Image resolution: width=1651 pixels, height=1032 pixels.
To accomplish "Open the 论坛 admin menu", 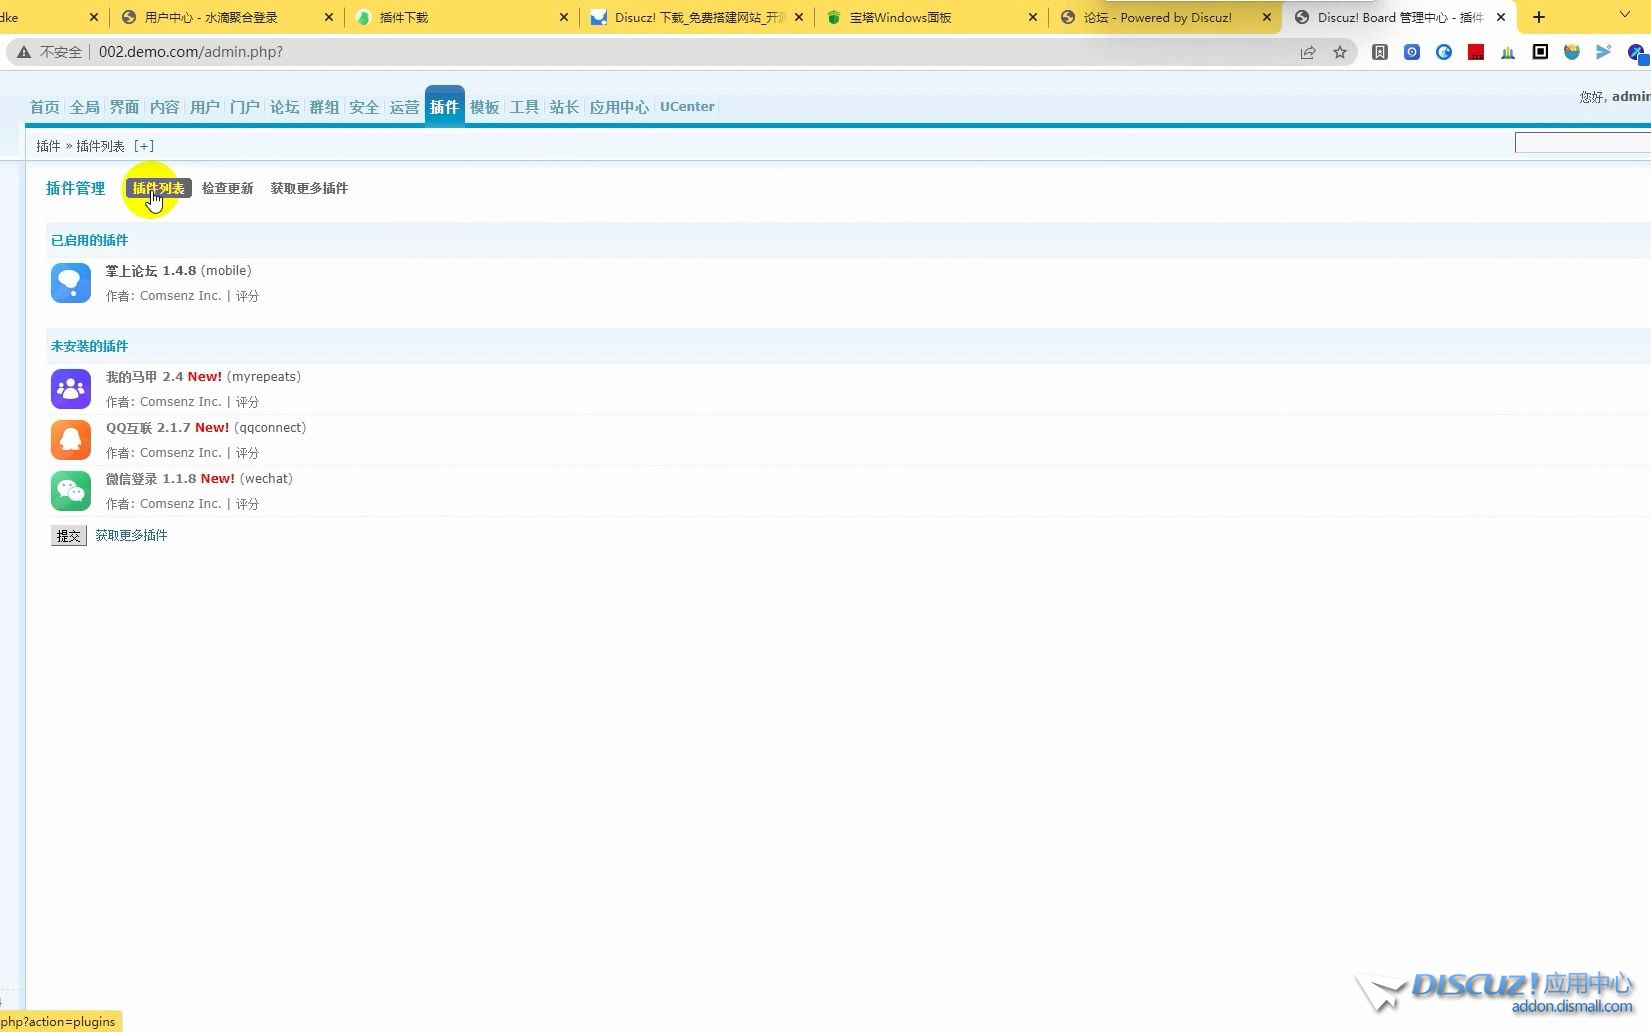I will [x=284, y=107].
